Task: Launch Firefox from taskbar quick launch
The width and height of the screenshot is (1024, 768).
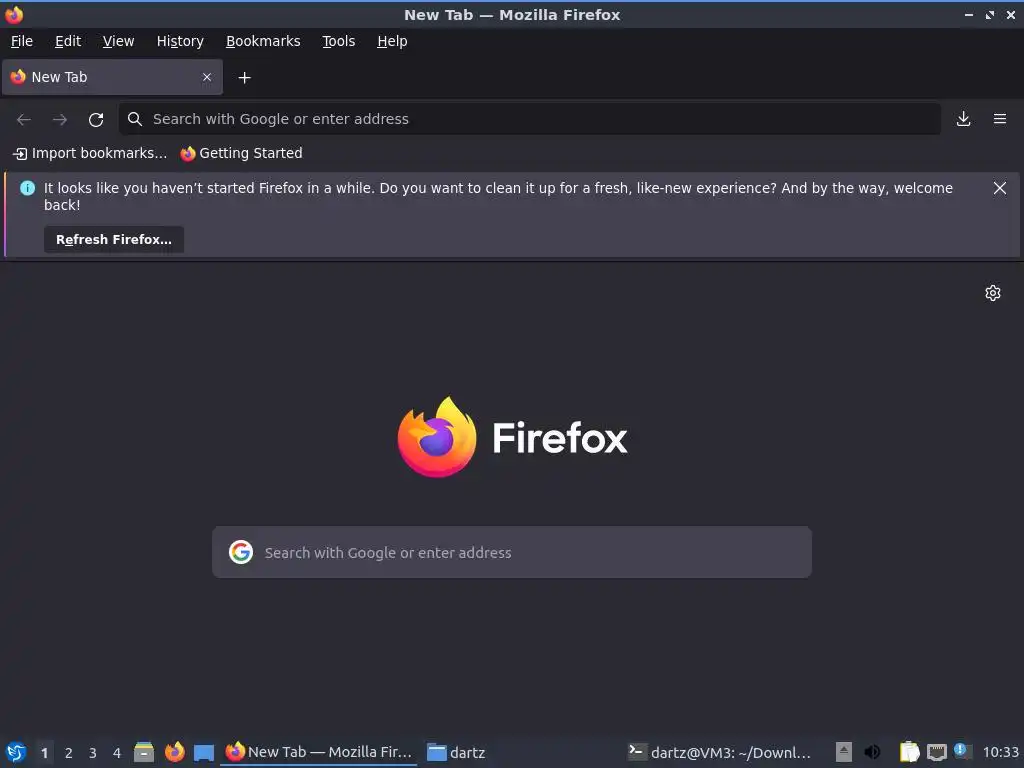Action: pos(174,752)
